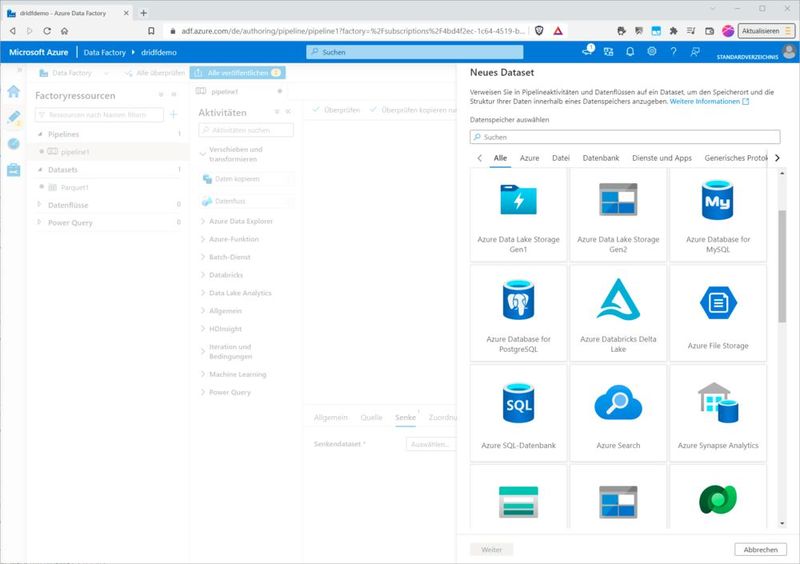Open Azure notifications bell
Image resolution: width=800 pixels, height=564 pixels.
pyautogui.click(x=630, y=52)
